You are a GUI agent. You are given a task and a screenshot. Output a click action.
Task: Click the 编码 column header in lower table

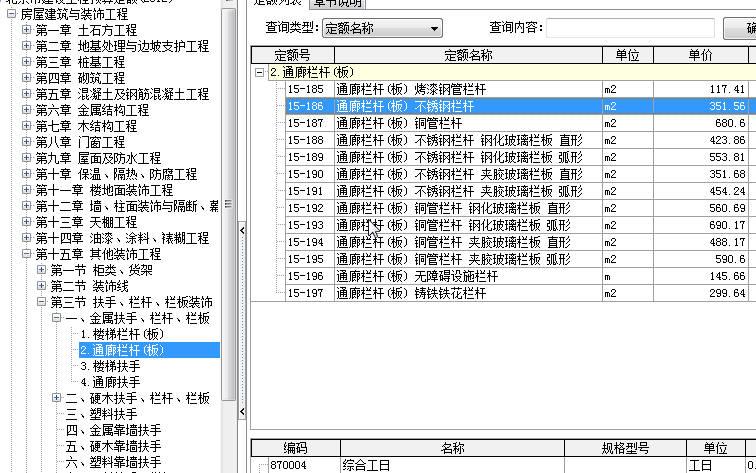(296, 448)
